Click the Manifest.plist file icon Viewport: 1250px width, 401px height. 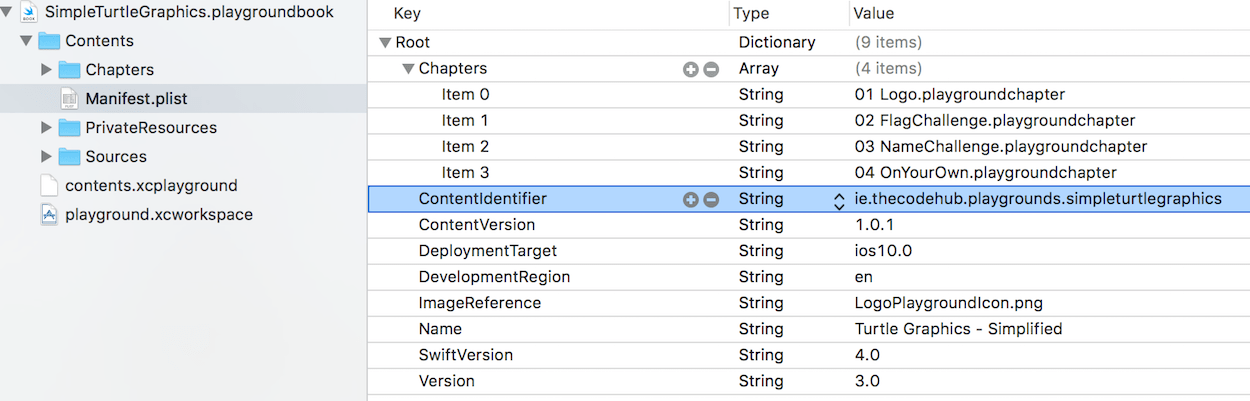pos(69,99)
